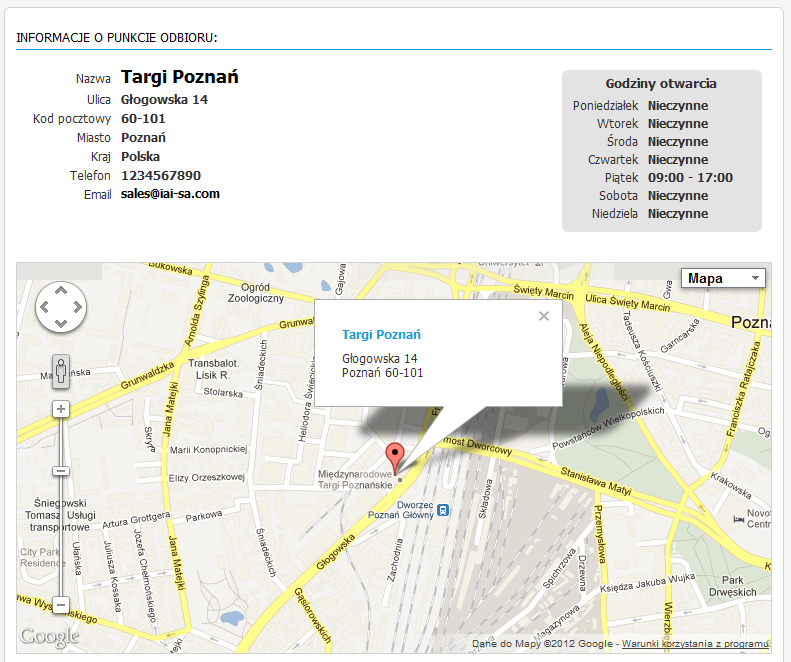791x662 pixels.
Task: Pan the map up with the top arrow
Action: click(61, 290)
